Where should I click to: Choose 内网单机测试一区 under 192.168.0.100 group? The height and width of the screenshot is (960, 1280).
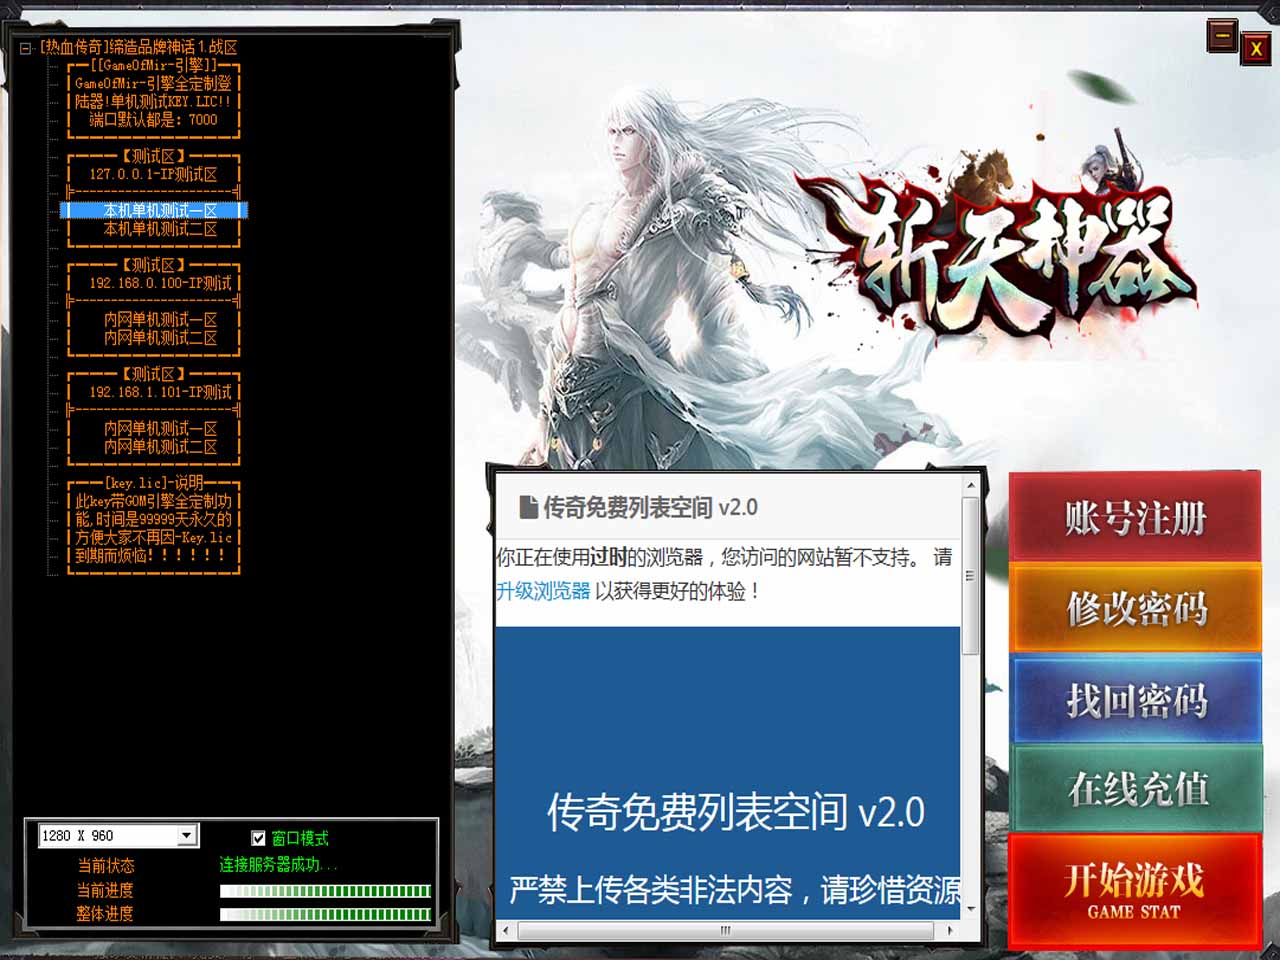160,320
